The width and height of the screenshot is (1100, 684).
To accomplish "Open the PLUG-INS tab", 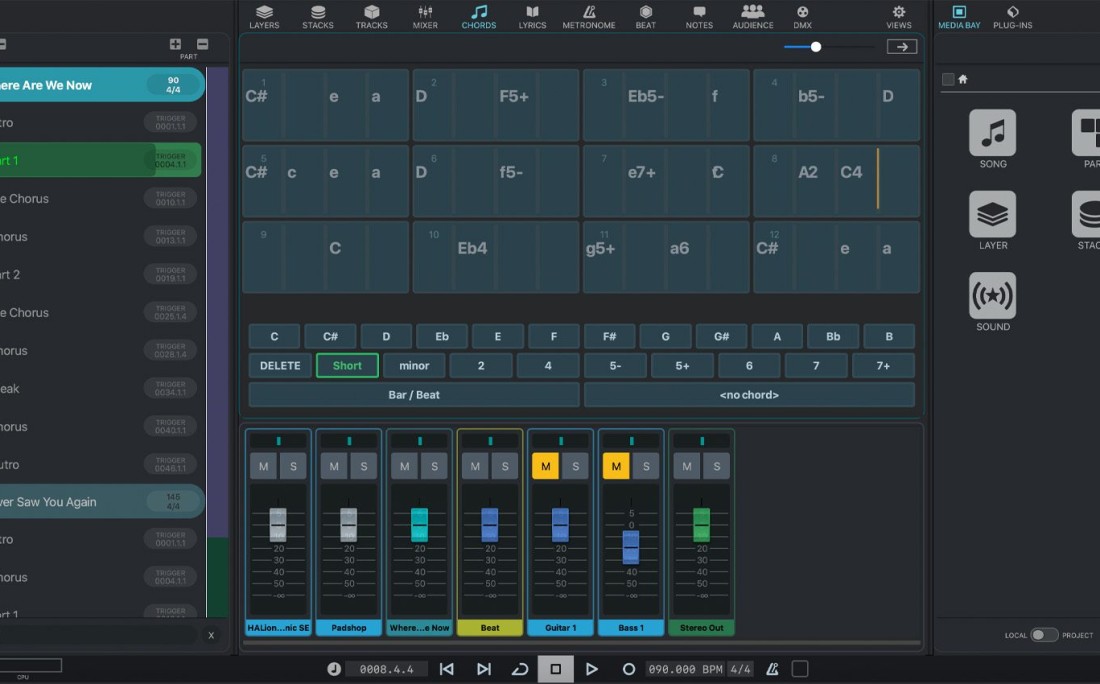I will (x=1013, y=17).
